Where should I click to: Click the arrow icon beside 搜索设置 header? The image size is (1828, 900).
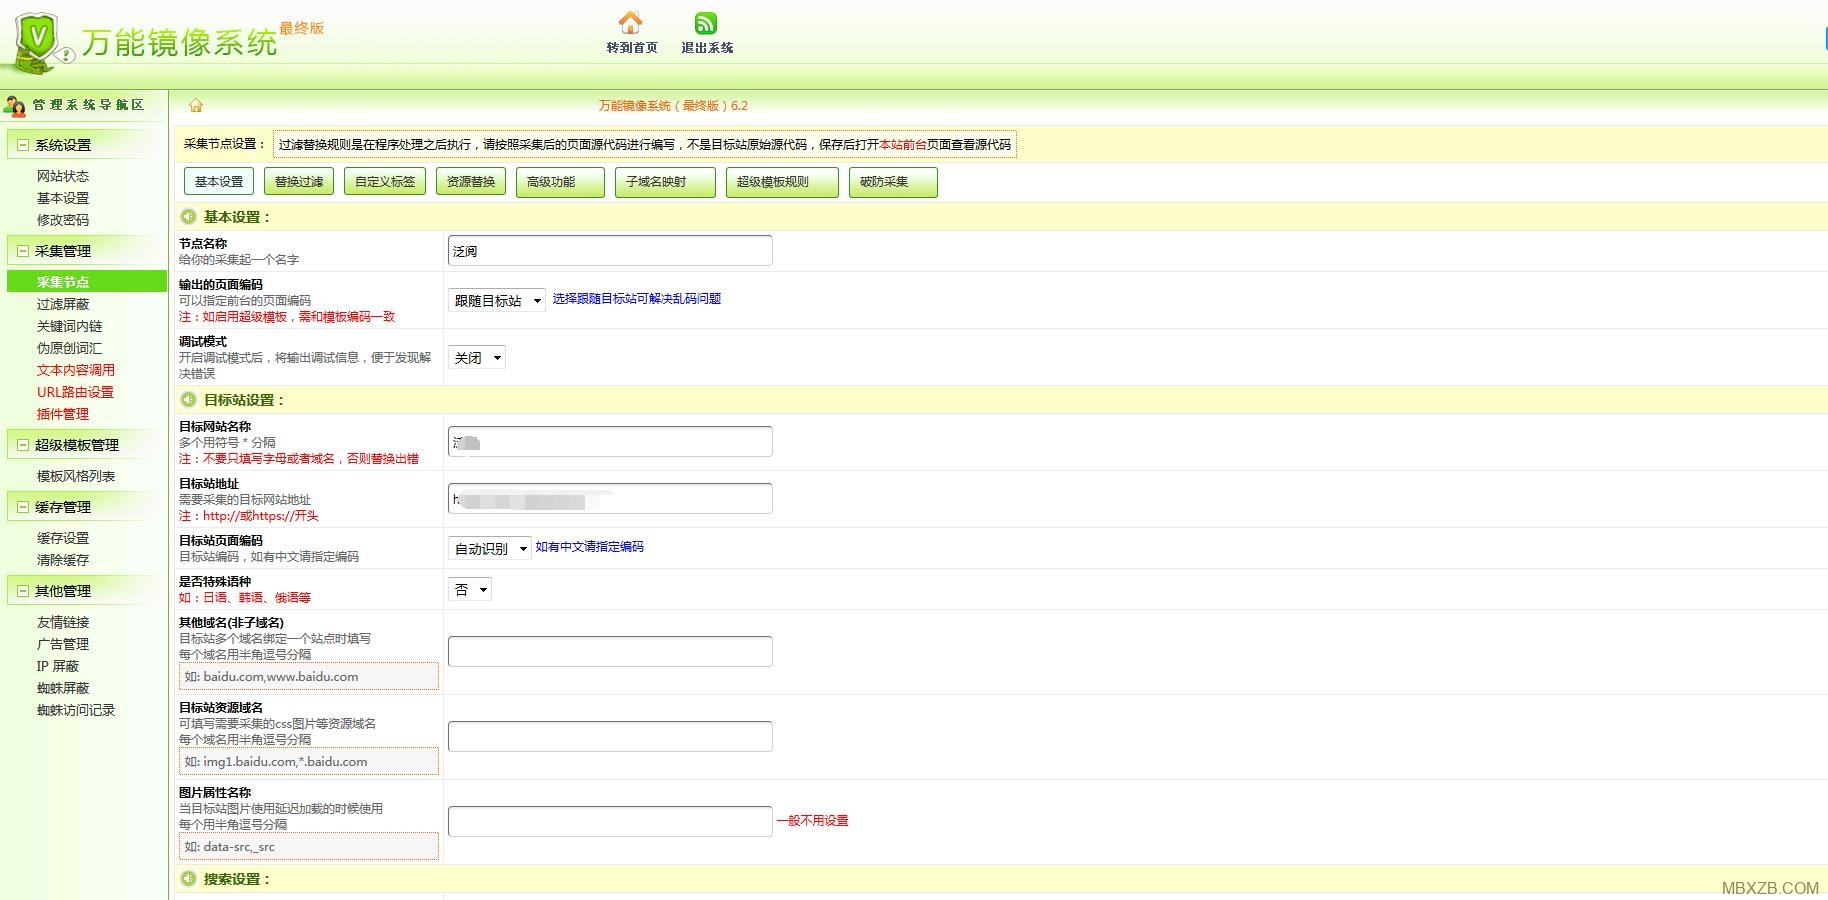[188, 879]
